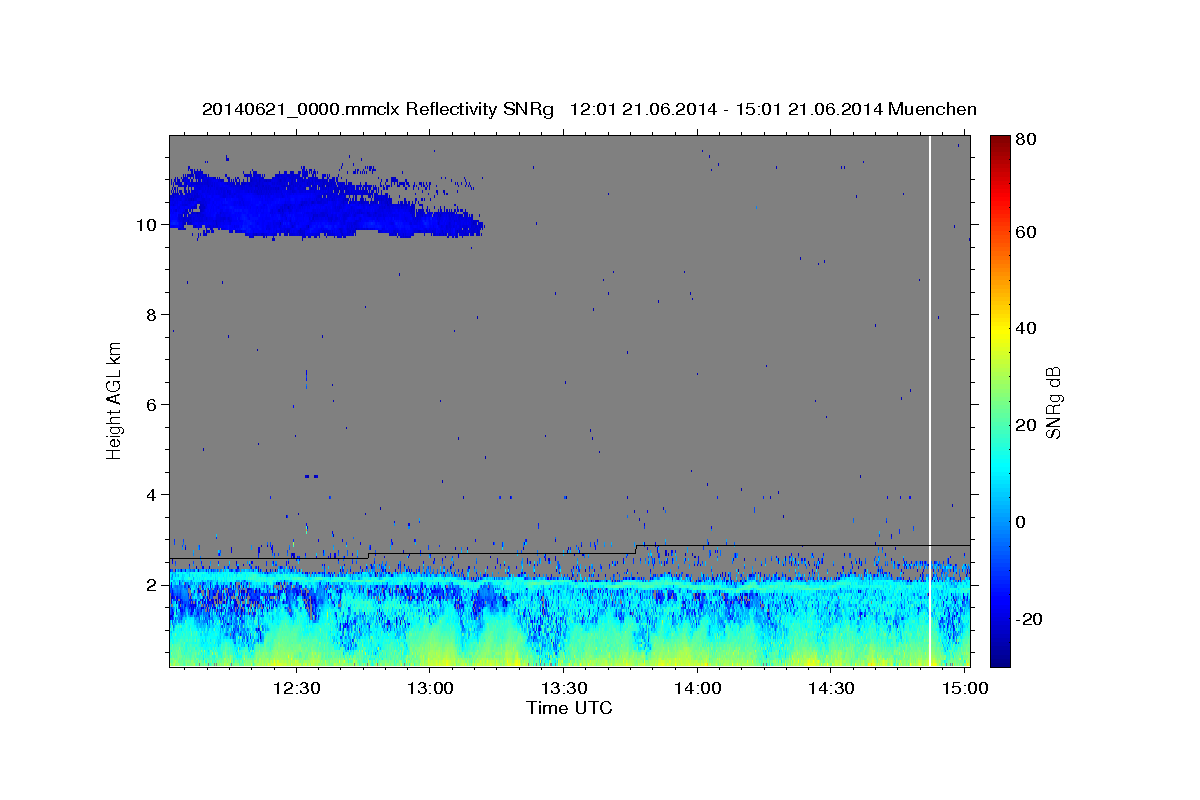The height and width of the screenshot is (800, 1200).
Task: Click the 'SNRg dB' colorbar label
Action: point(1053,401)
